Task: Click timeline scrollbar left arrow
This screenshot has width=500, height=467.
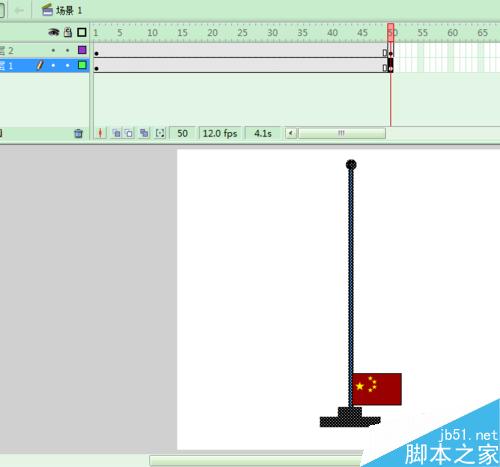Action: click(291, 133)
